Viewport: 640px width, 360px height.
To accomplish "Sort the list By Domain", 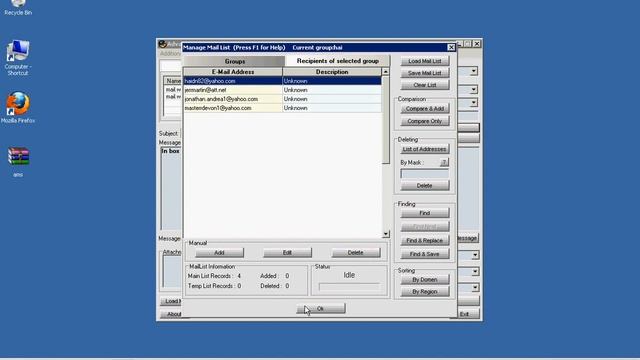I will click(x=424, y=280).
